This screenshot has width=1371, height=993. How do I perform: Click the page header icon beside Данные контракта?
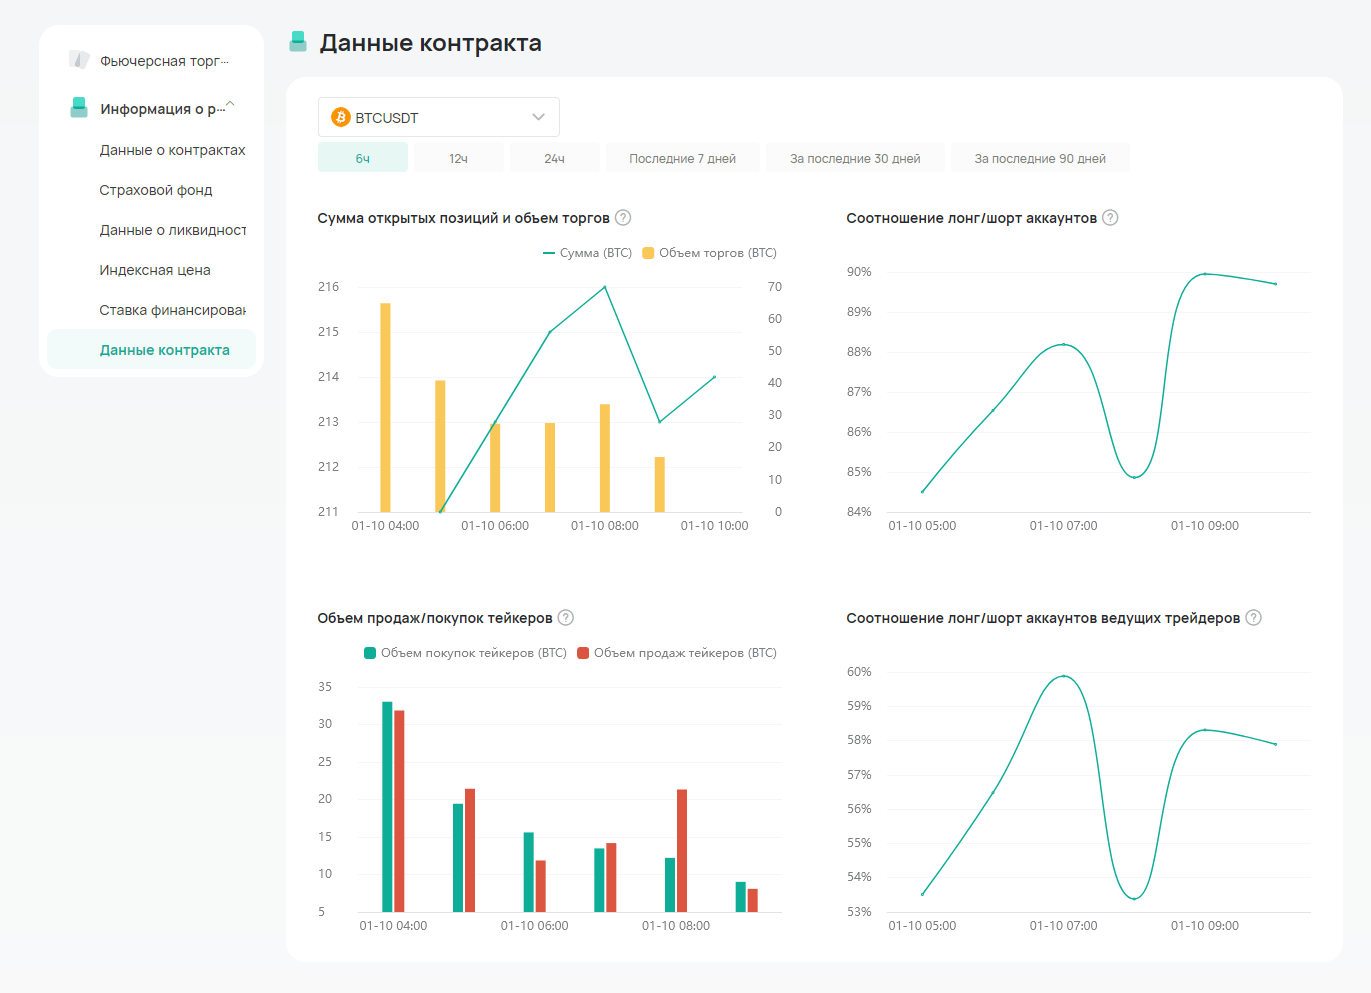pyautogui.click(x=298, y=42)
